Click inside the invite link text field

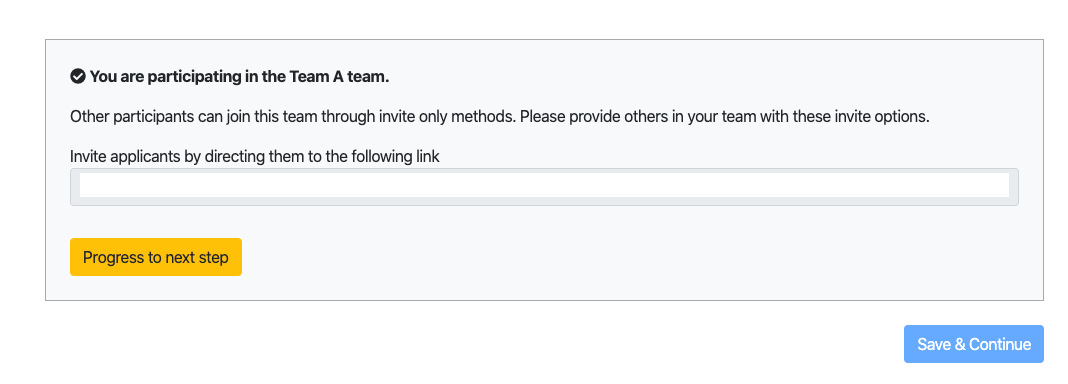[x=544, y=187]
